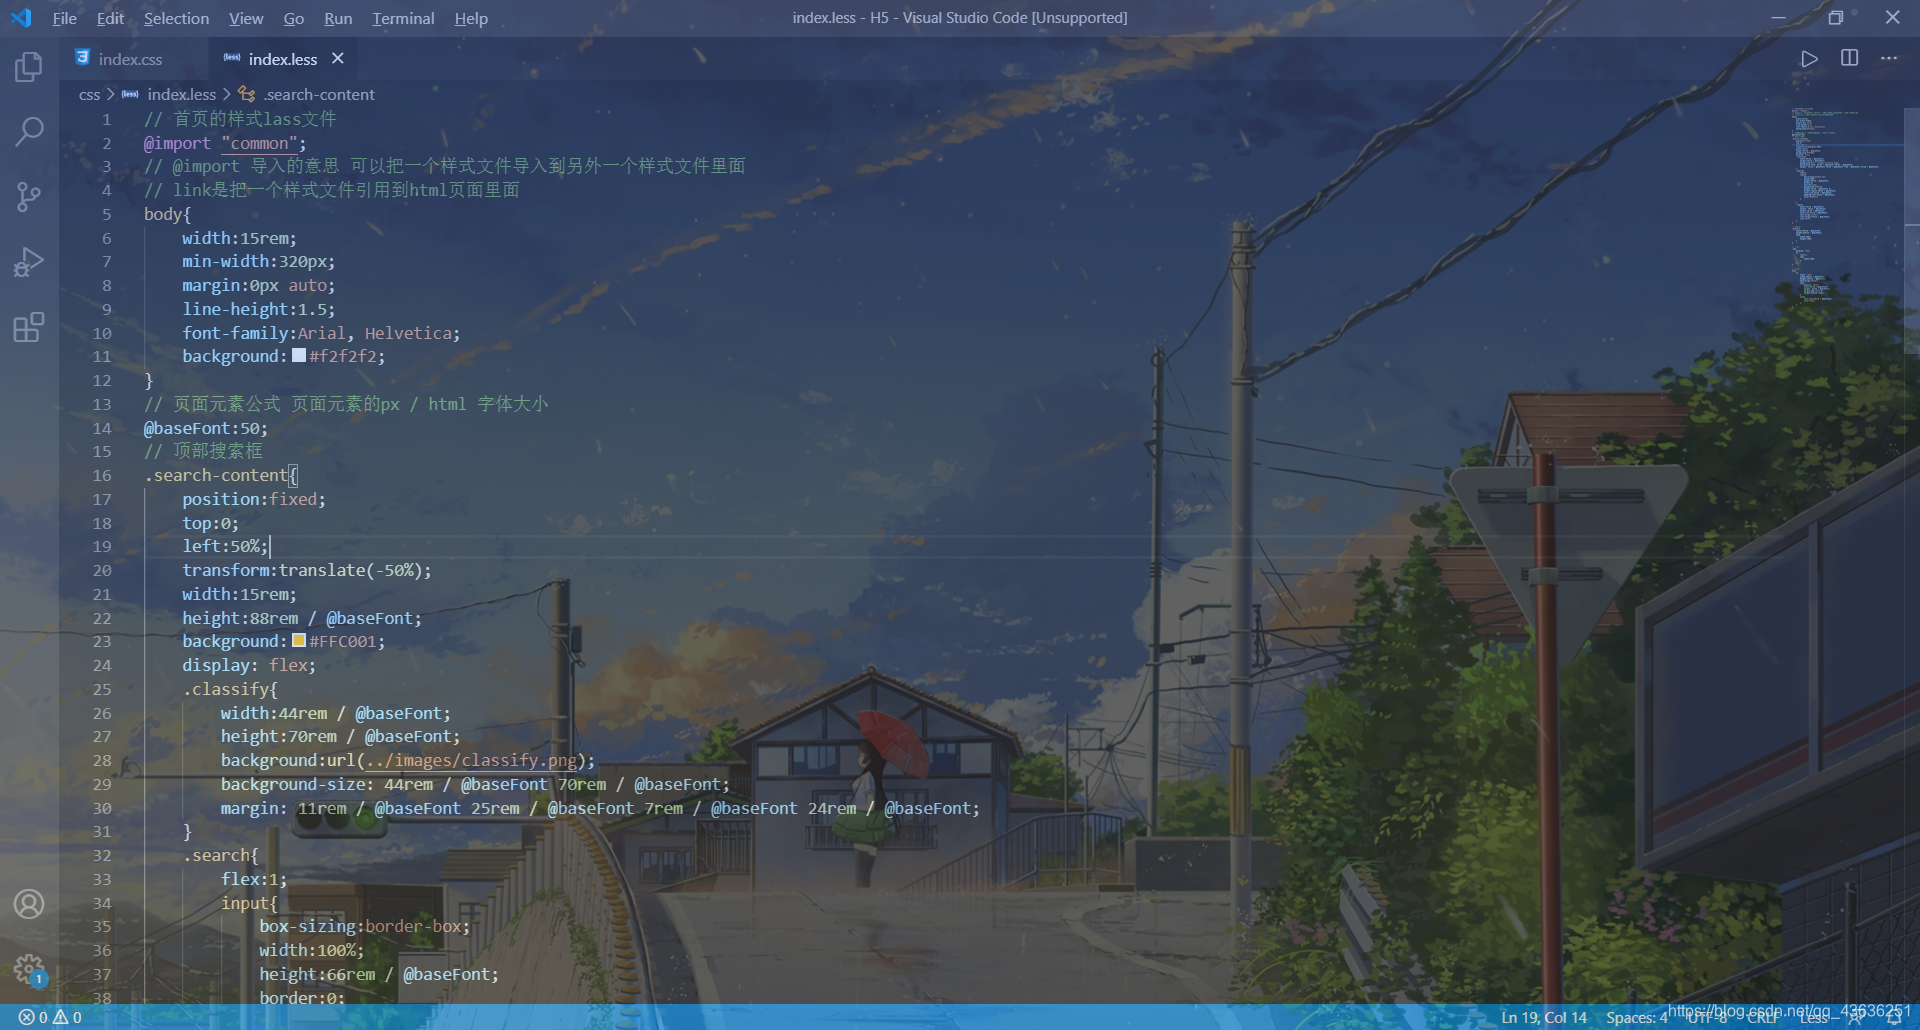Open the View menu

246,18
